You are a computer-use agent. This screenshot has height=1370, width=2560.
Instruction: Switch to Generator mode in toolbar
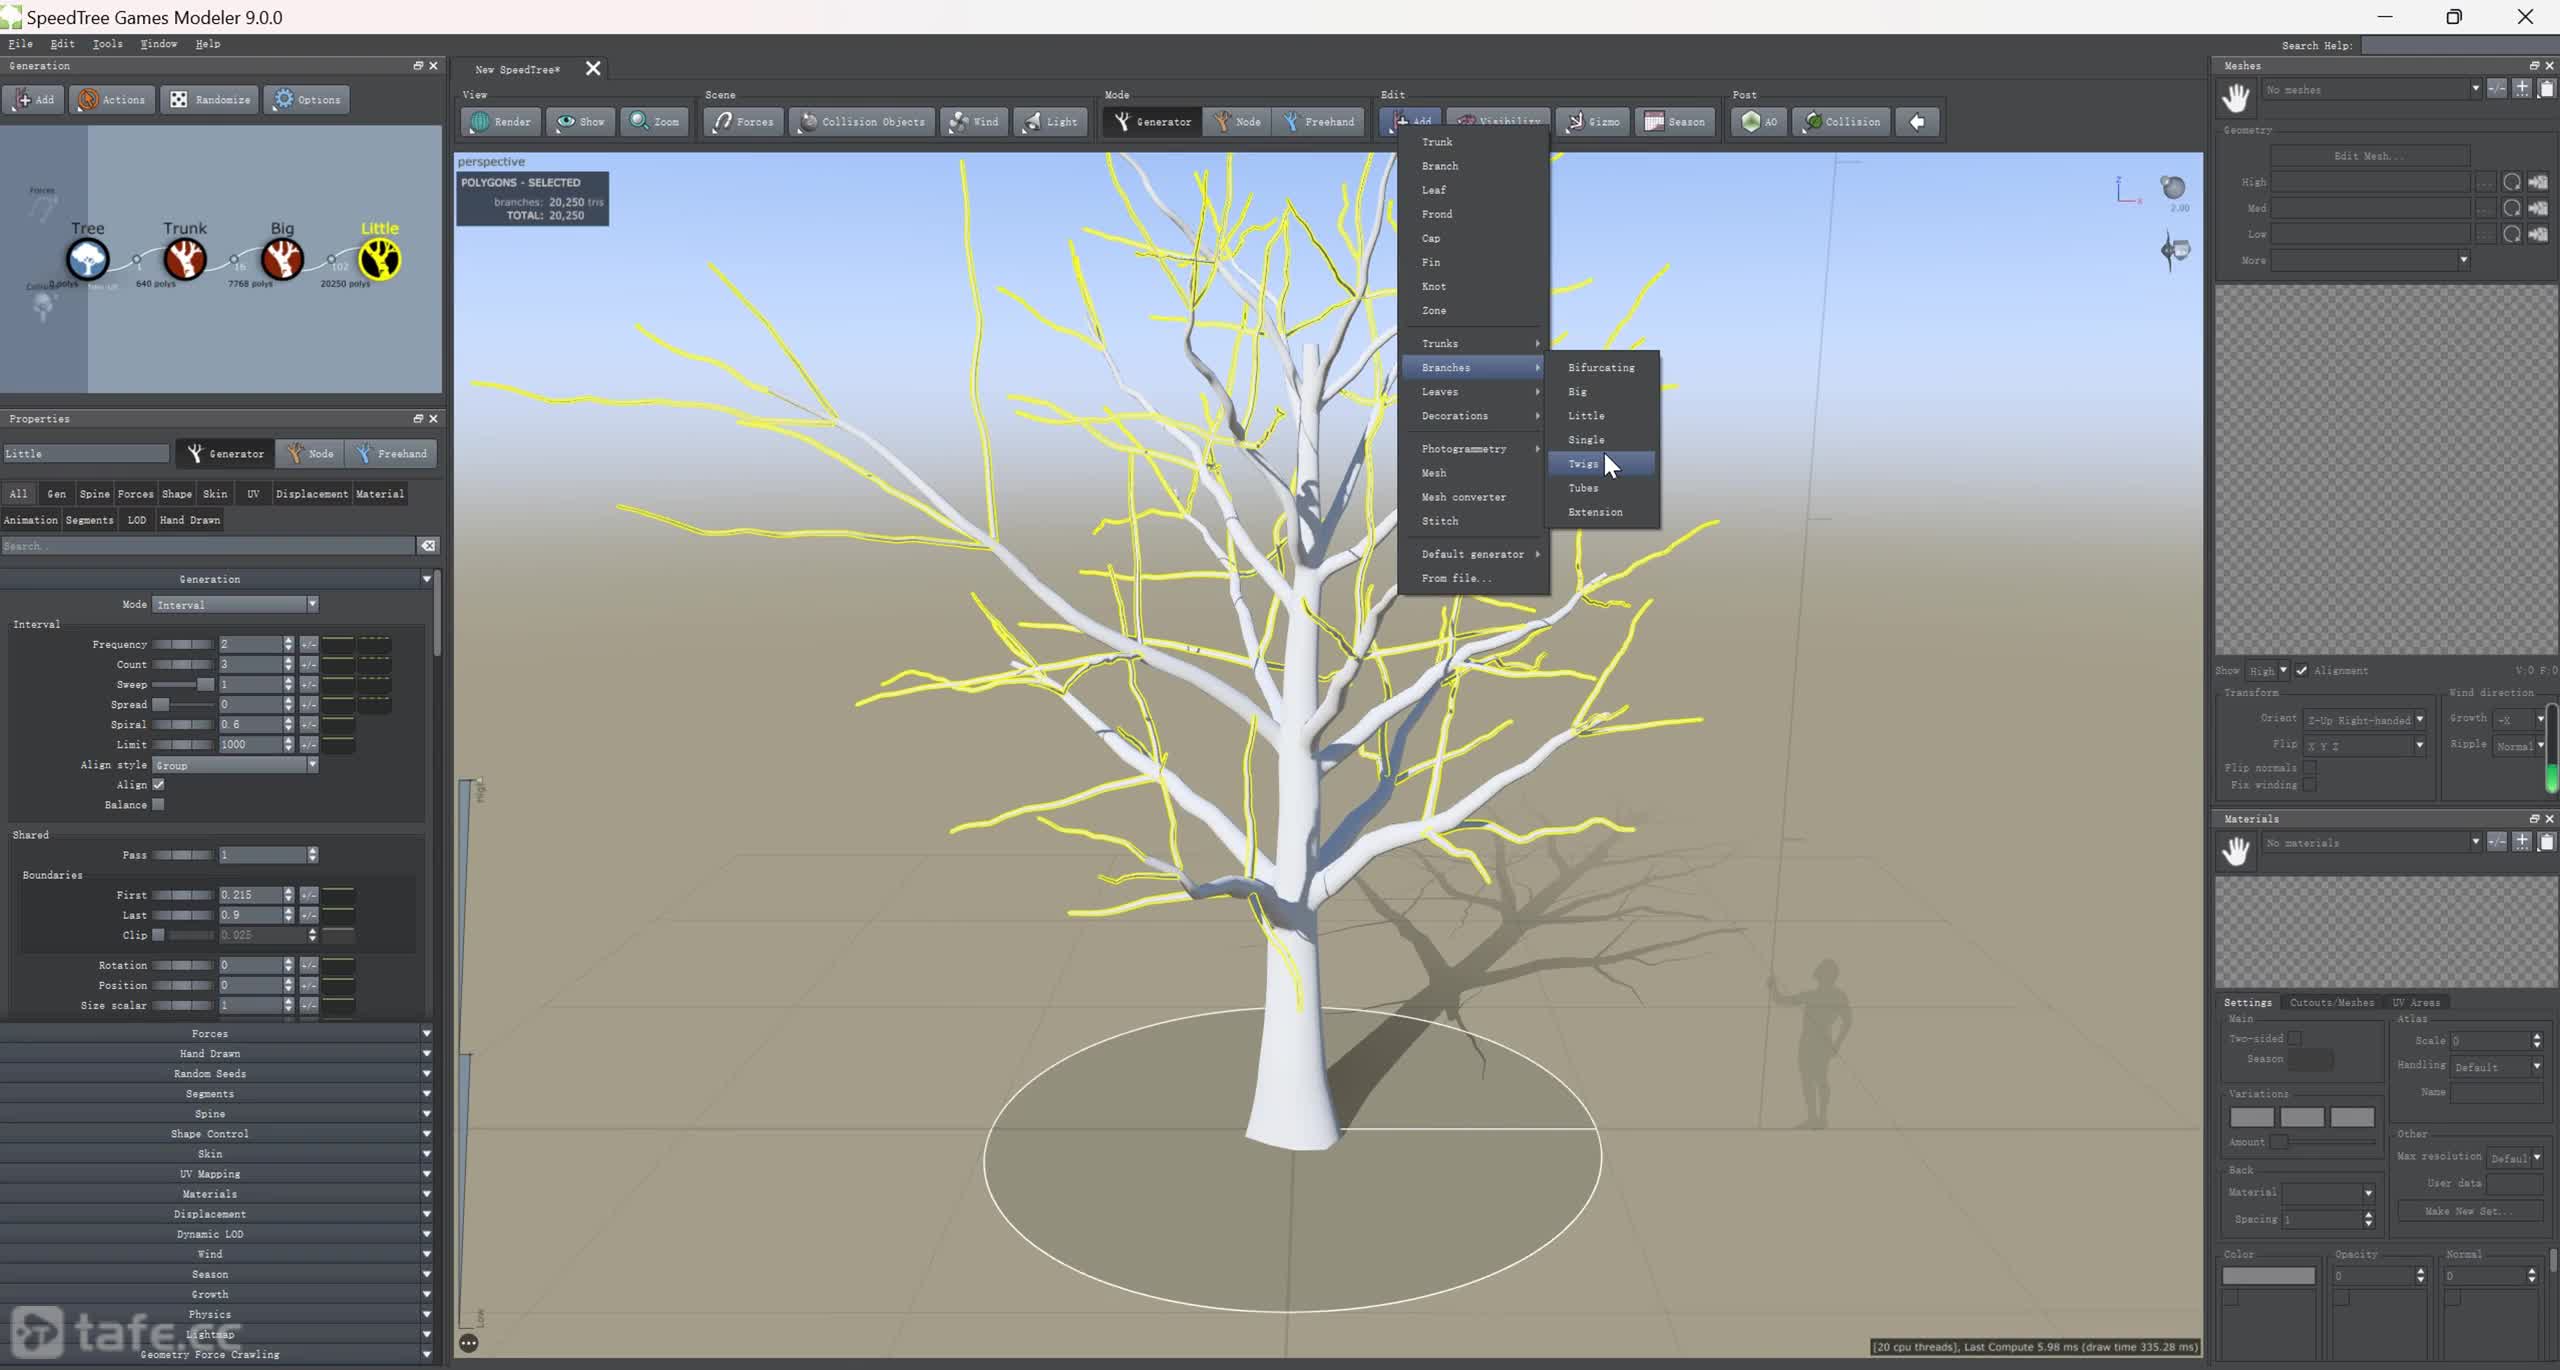(x=1152, y=122)
